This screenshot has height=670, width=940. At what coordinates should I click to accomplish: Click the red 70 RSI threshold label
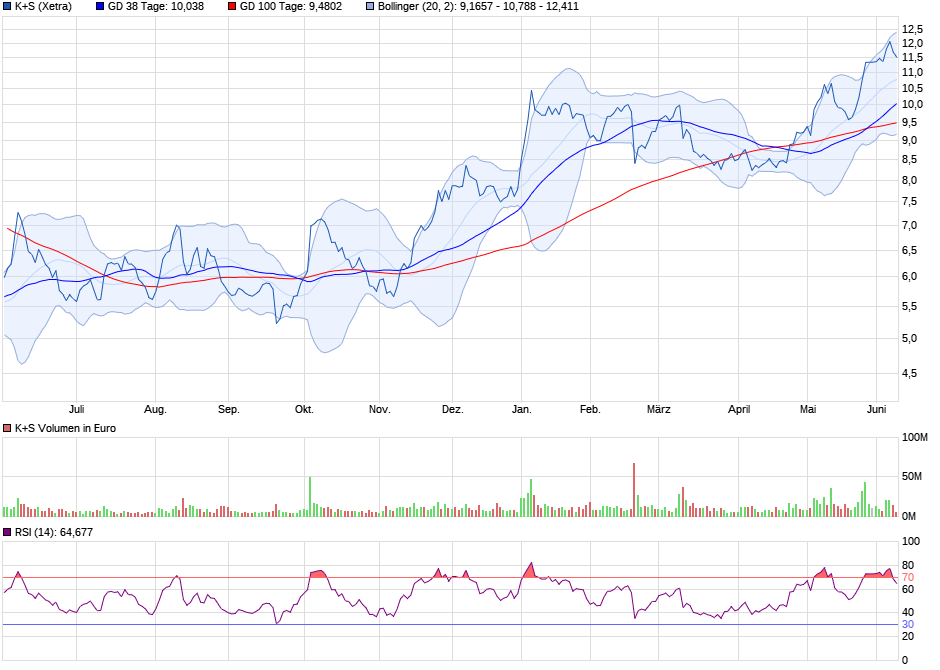(908, 578)
